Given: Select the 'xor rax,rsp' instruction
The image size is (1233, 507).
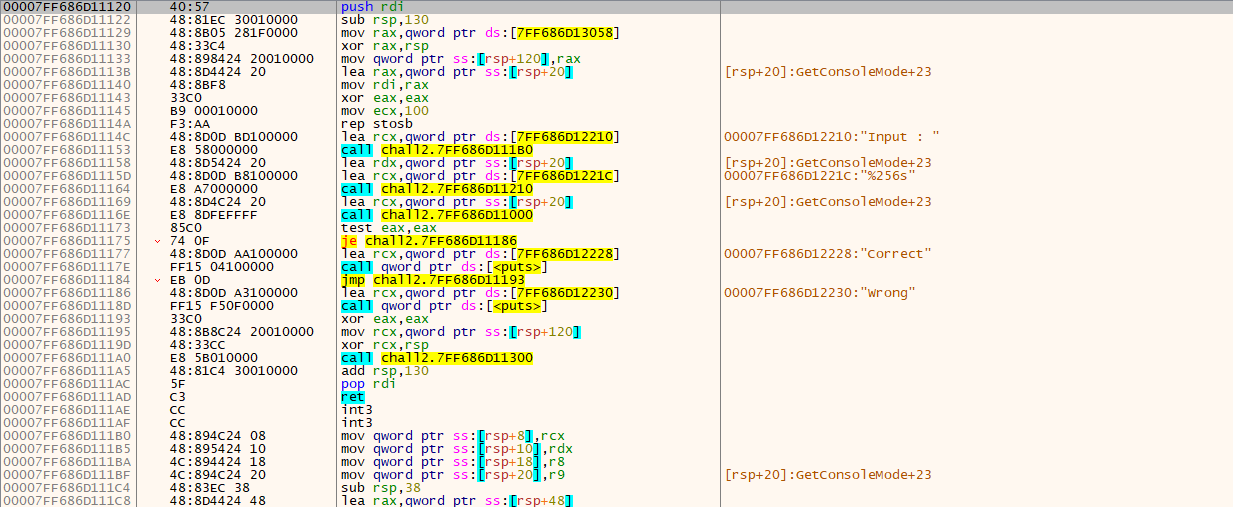Looking at the screenshot, I should tap(381, 46).
